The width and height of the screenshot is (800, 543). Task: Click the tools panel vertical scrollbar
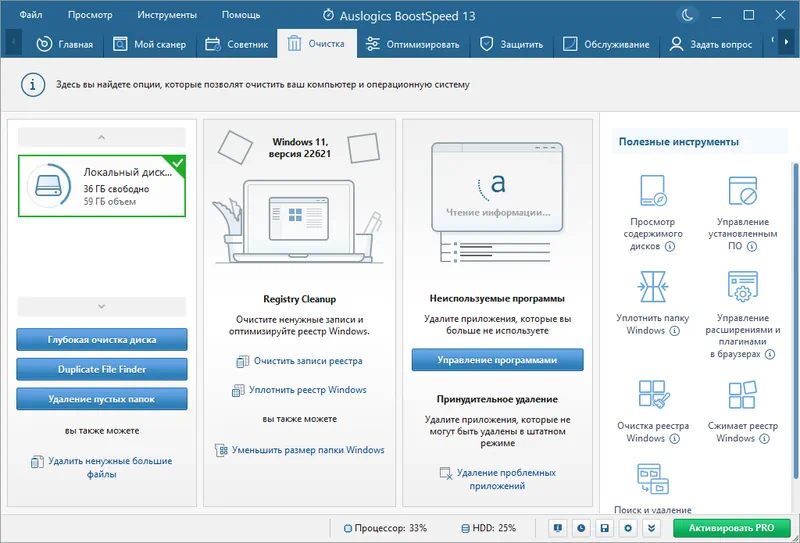click(794, 320)
